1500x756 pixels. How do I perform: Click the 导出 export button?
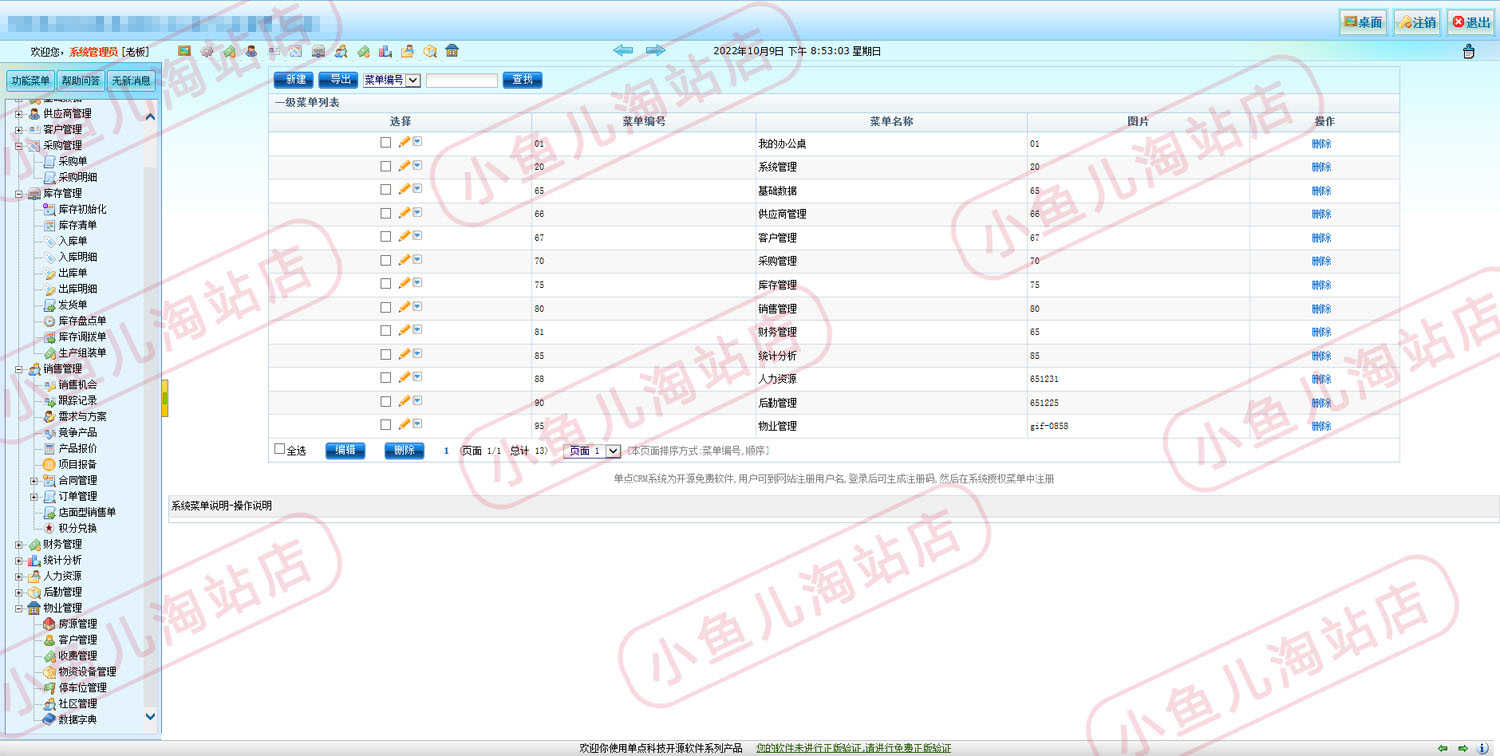tap(339, 80)
